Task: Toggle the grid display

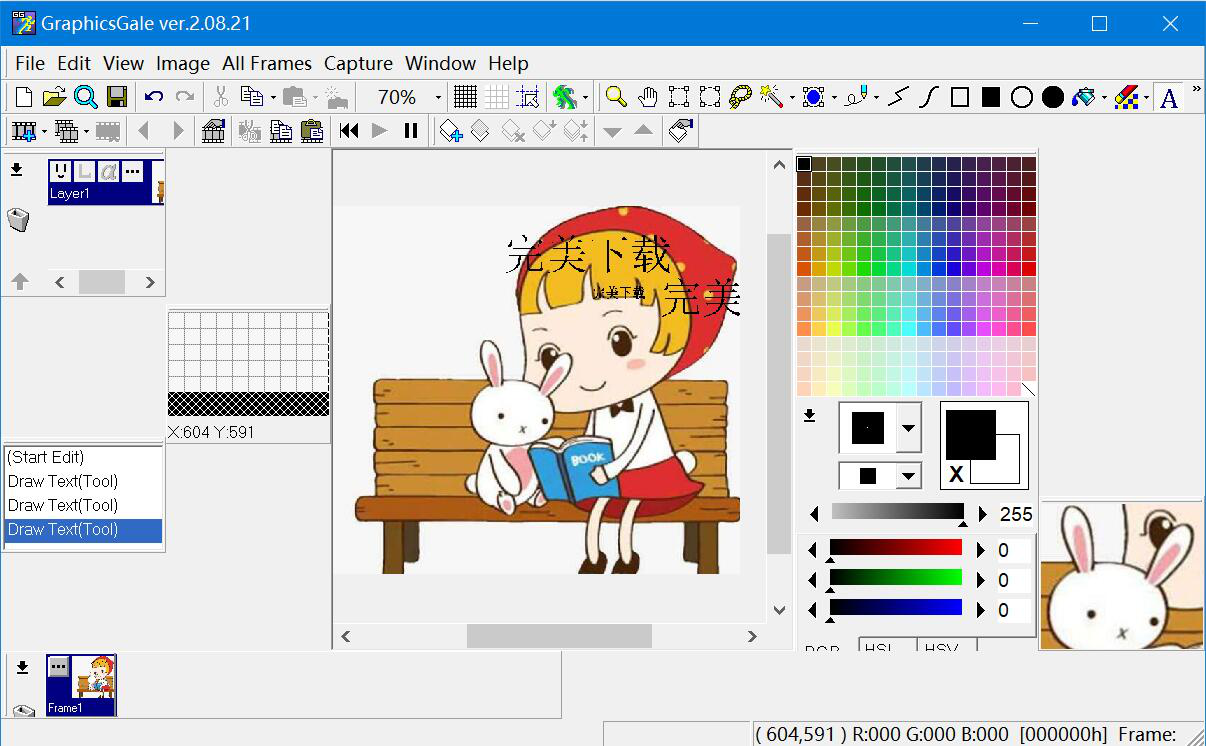Action: pyautogui.click(x=465, y=97)
